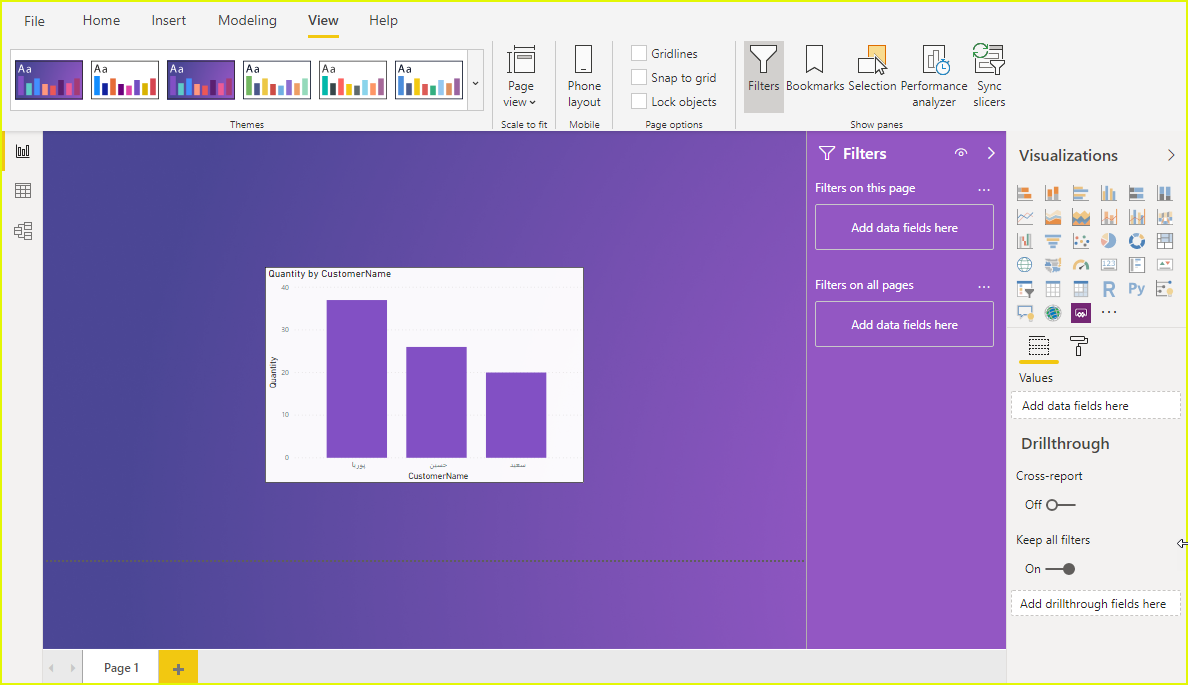The height and width of the screenshot is (685, 1188).
Task: Select the stacked bar chart visualization
Action: point(1024,193)
